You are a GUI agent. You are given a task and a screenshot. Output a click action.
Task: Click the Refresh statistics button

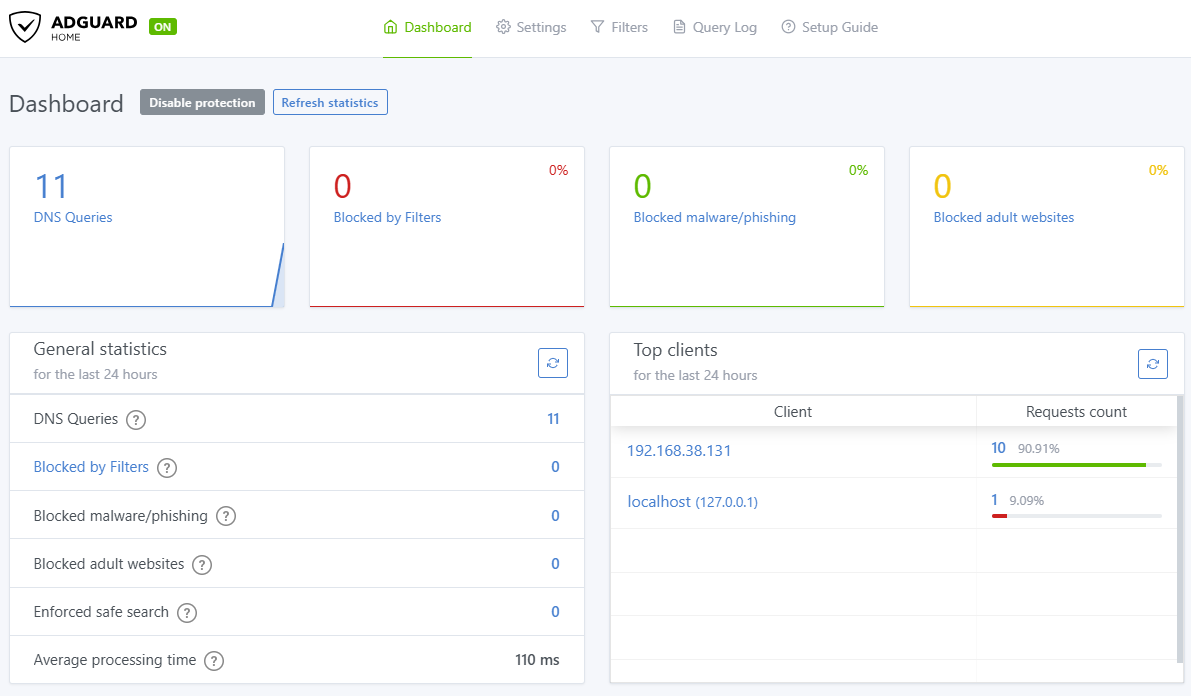tap(330, 103)
